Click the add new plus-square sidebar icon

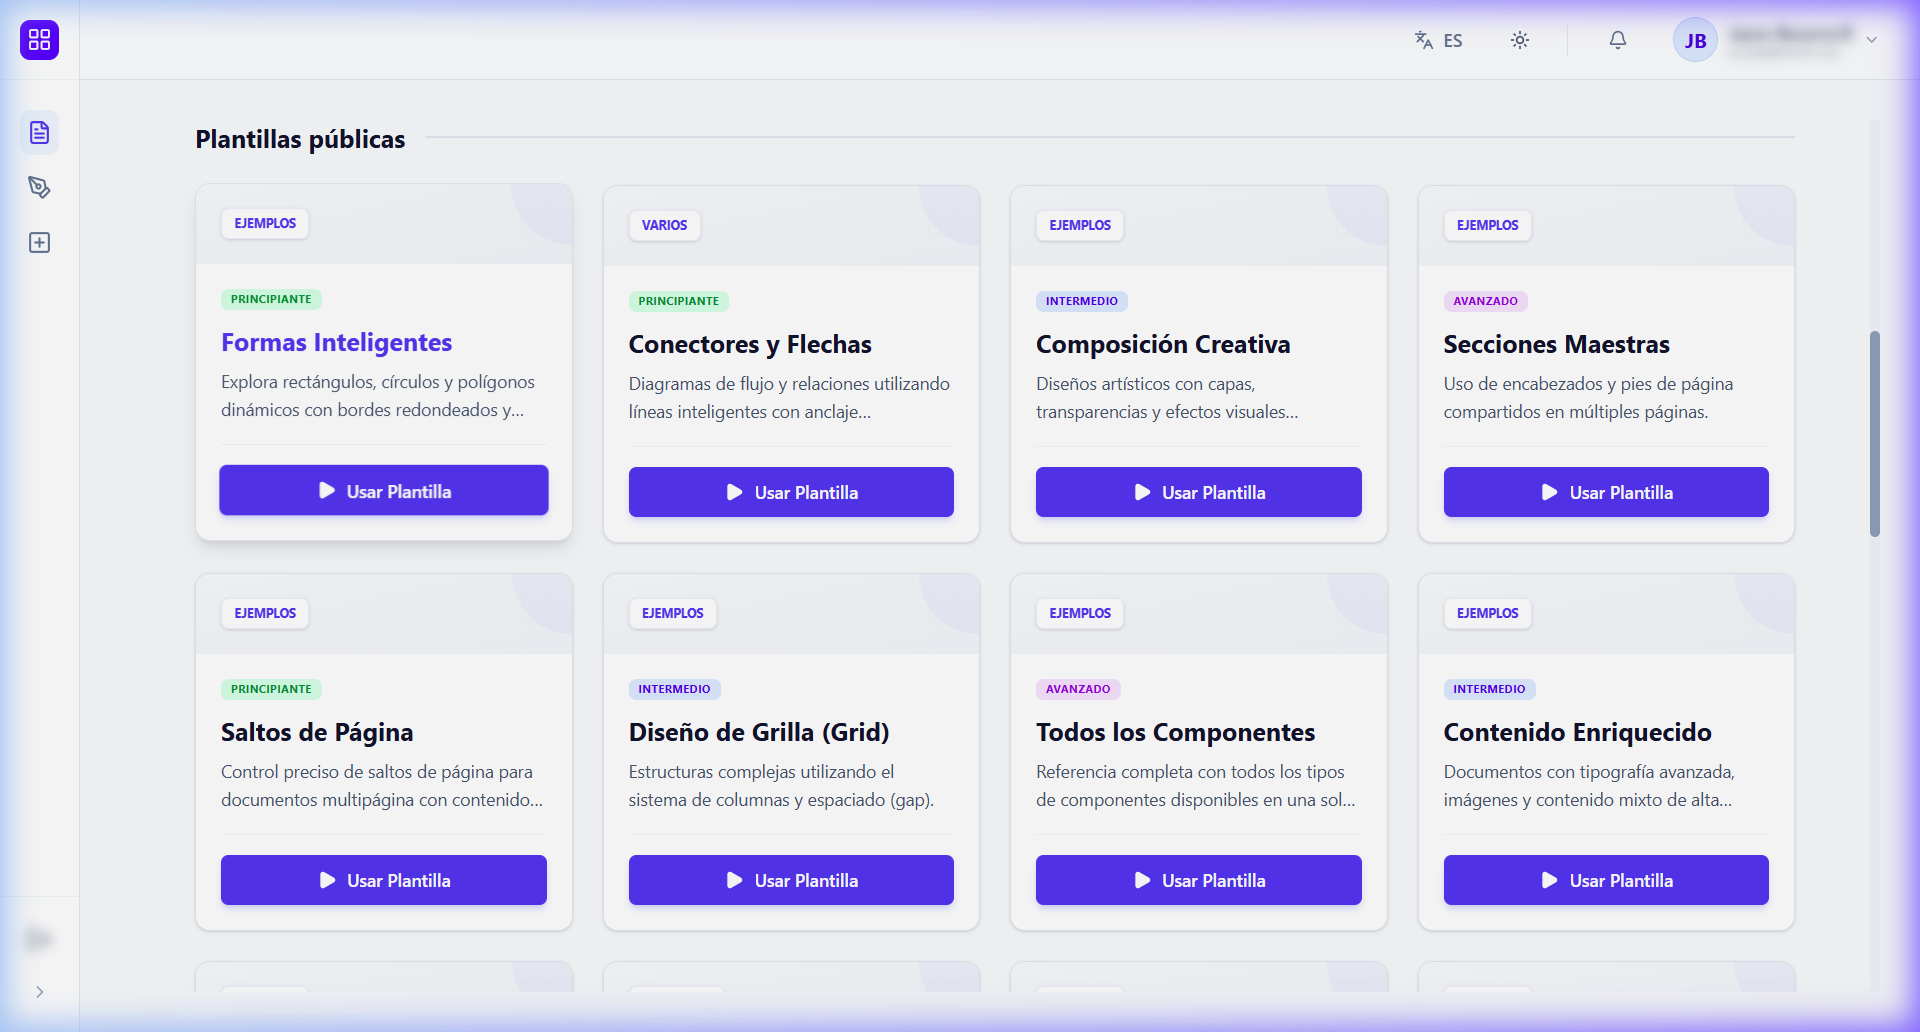point(39,242)
